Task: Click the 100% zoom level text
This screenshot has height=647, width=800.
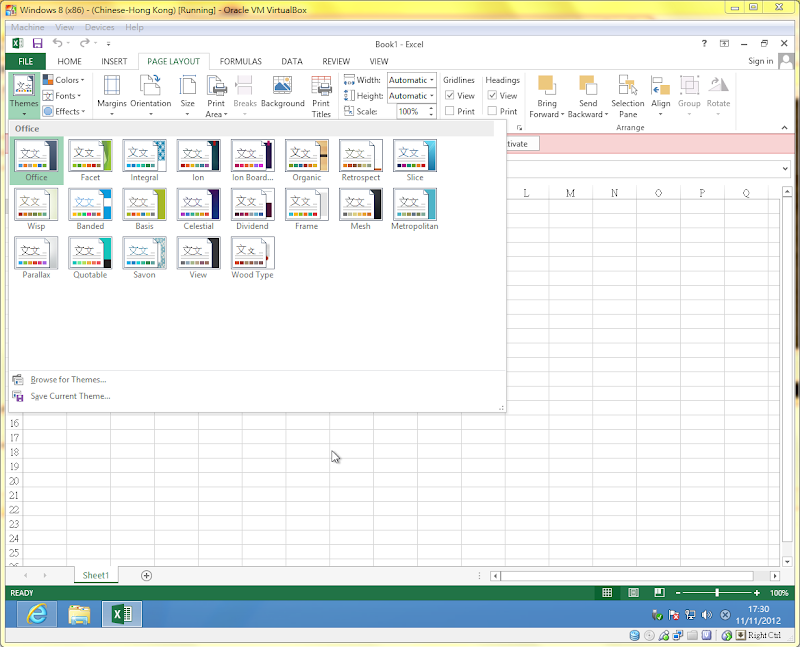Action: click(x=779, y=592)
